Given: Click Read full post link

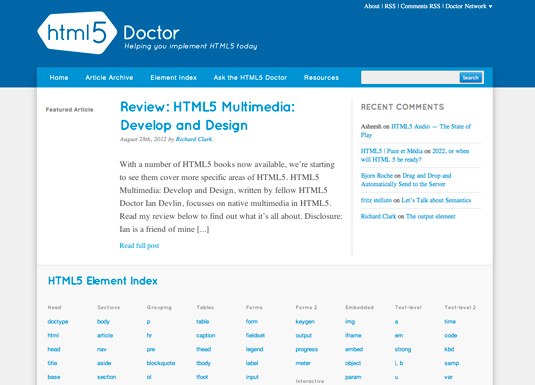Looking at the screenshot, I should 139,245.
